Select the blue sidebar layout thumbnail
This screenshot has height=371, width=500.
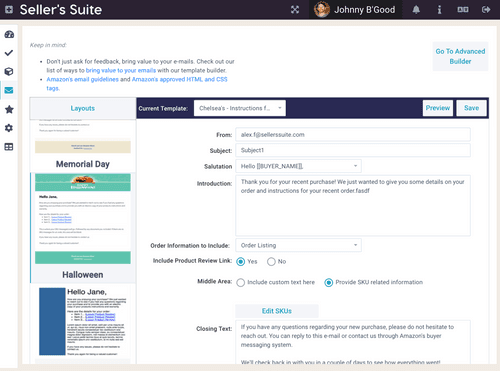point(83,322)
